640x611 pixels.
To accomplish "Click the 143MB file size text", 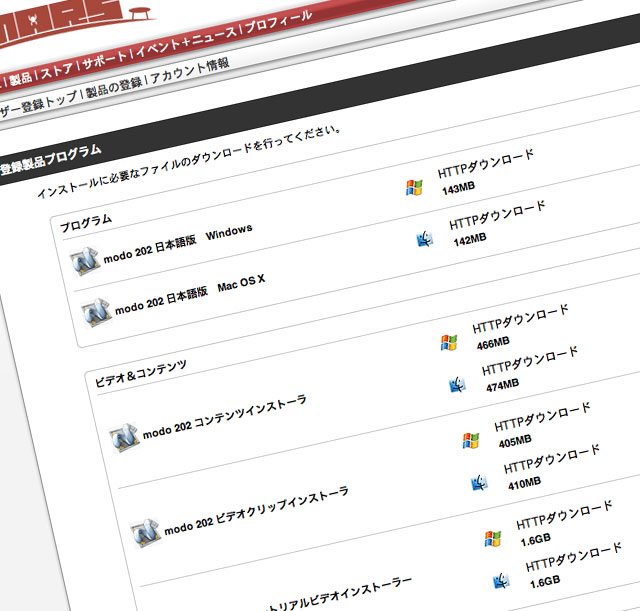I will pos(459,188).
